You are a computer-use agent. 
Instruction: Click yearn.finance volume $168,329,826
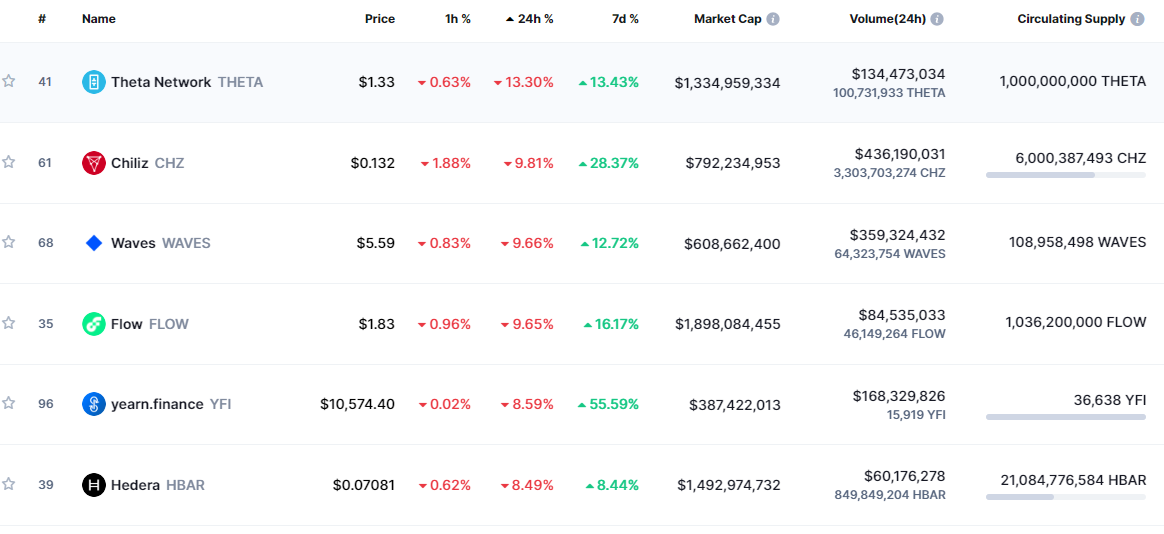click(x=899, y=396)
